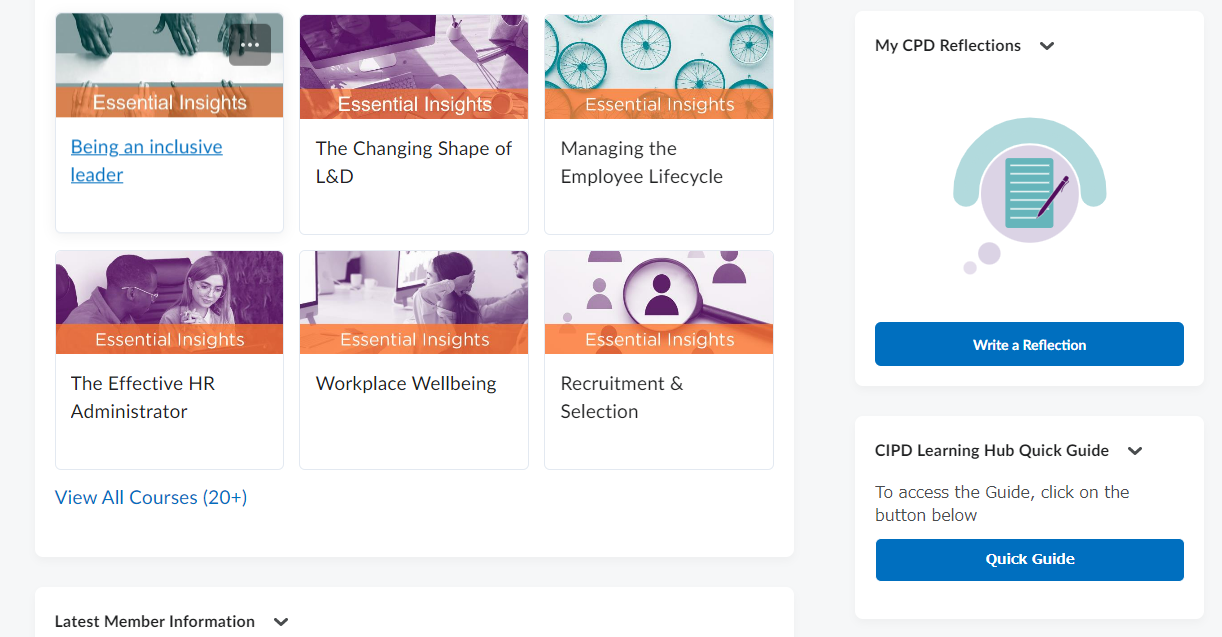Open the Quick Guide button
1222x637 pixels.
click(x=1029, y=560)
